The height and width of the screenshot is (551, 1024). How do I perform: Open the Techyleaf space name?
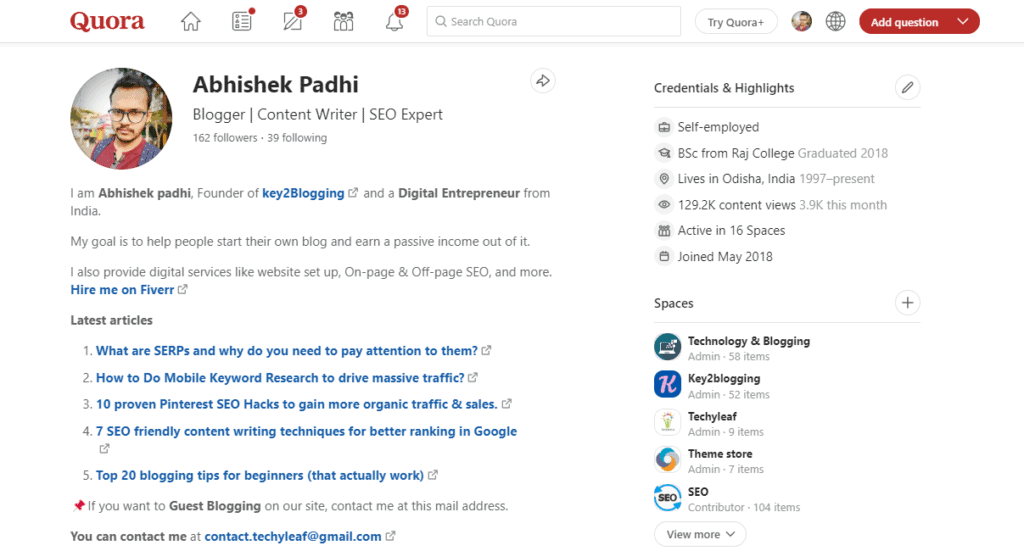[x=712, y=417]
